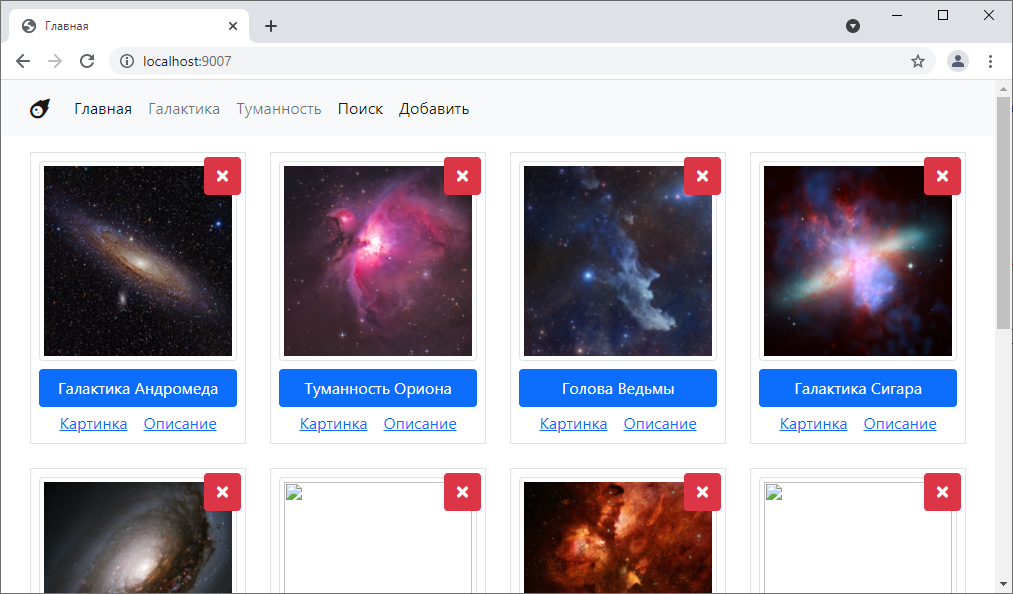Delete the Голова Ведьмы card
The width and height of the screenshot is (1013, 594).
pos(702,176)
